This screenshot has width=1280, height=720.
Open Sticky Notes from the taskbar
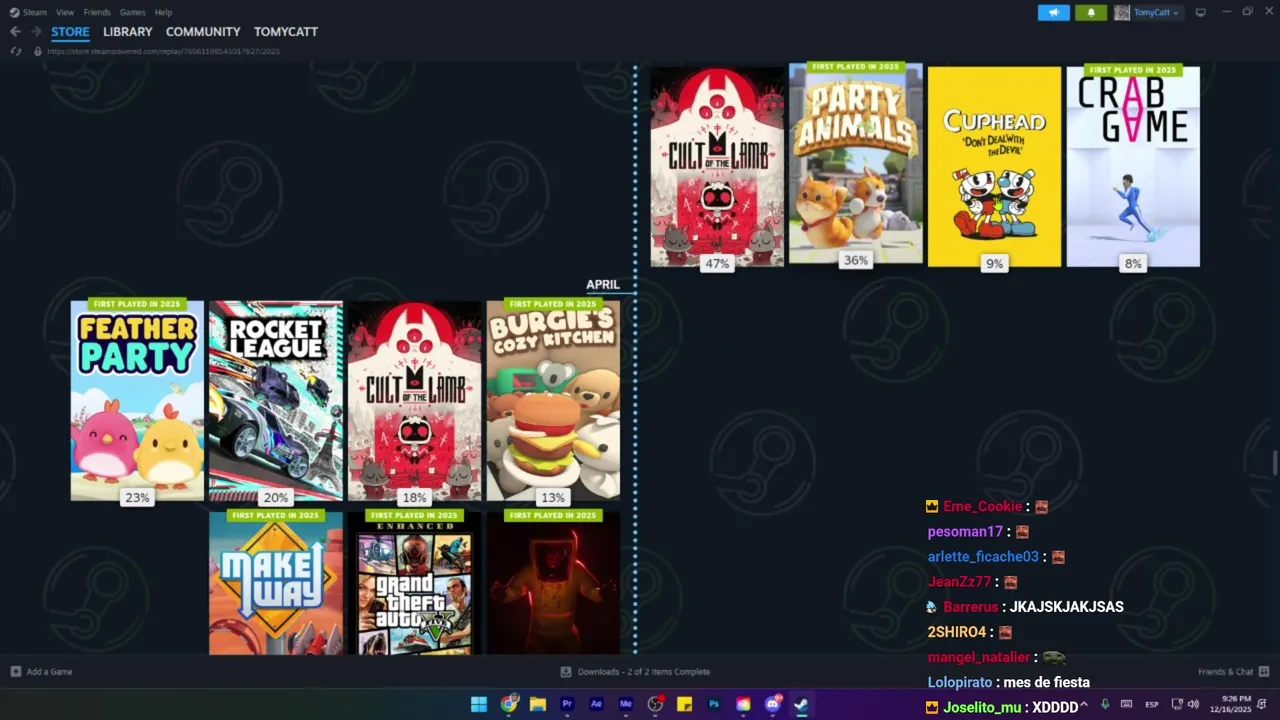point(684,704)
